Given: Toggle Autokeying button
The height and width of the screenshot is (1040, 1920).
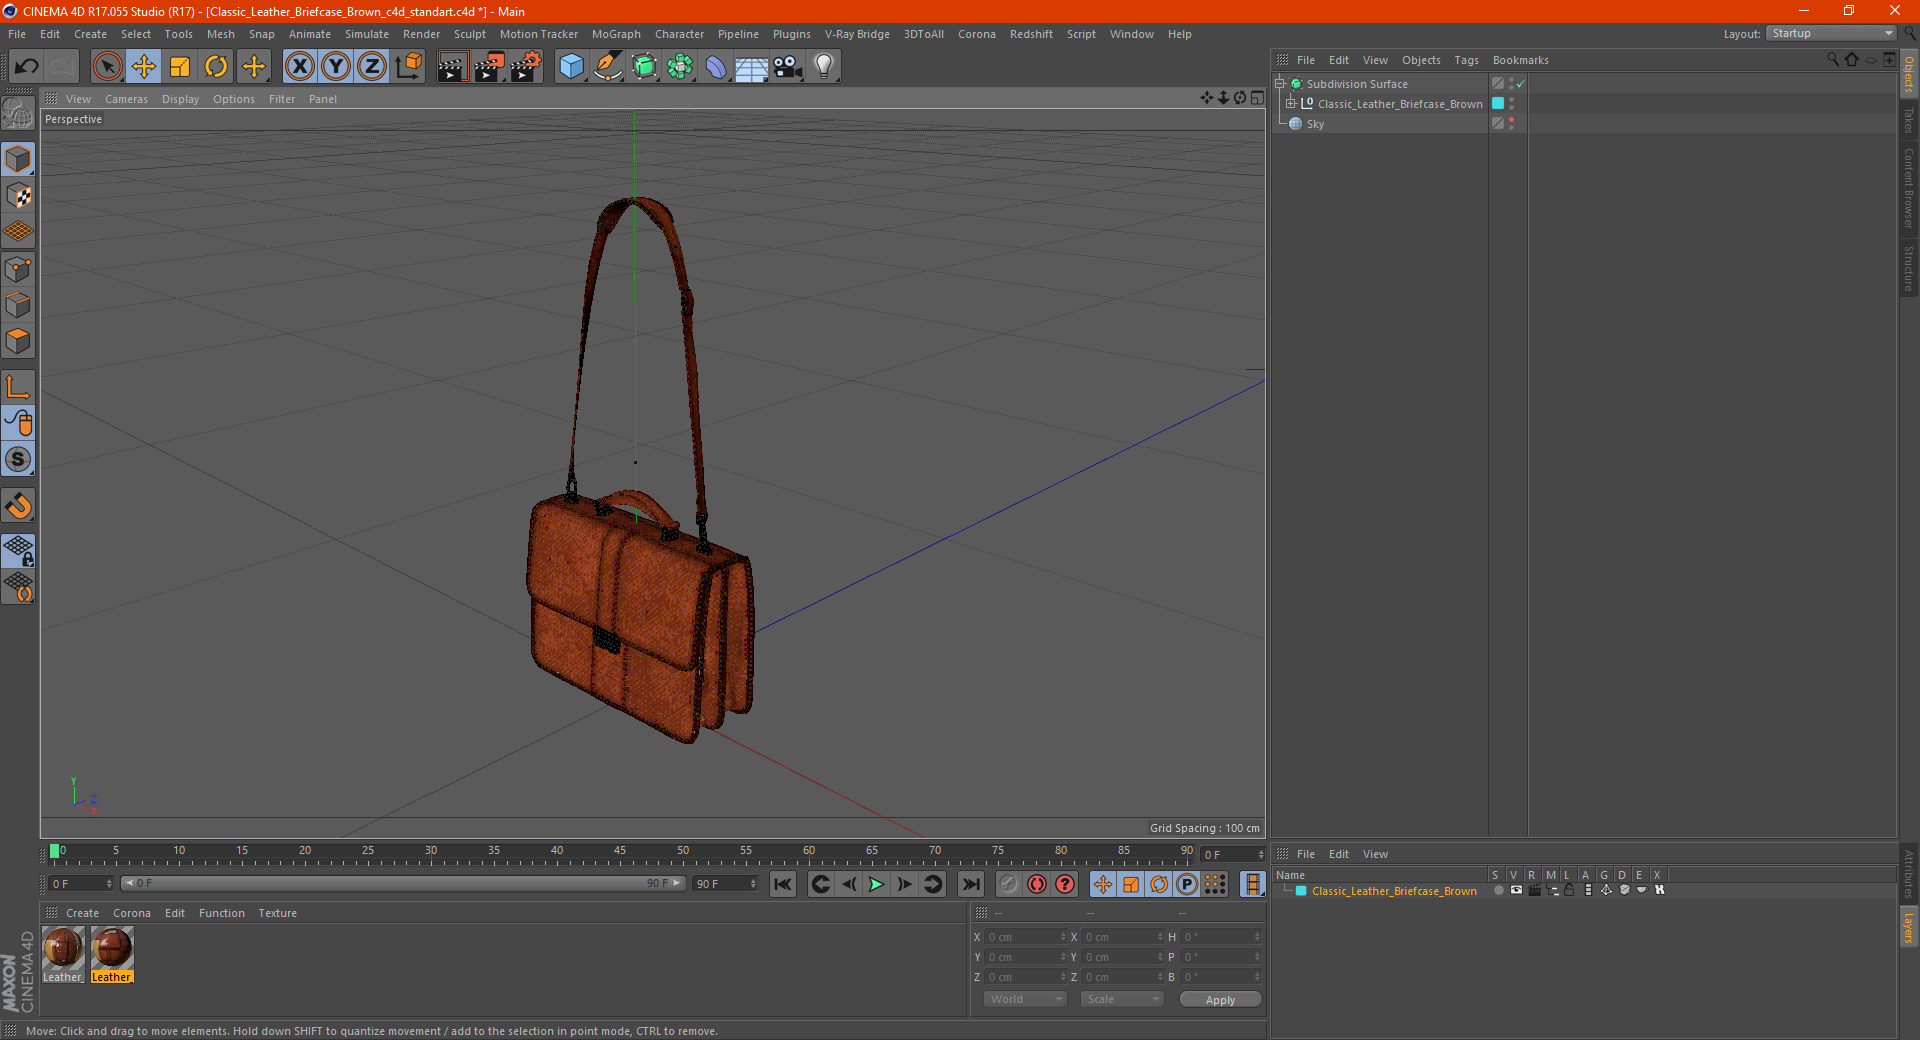Looking at the screenshot, I should (1037, 884).
